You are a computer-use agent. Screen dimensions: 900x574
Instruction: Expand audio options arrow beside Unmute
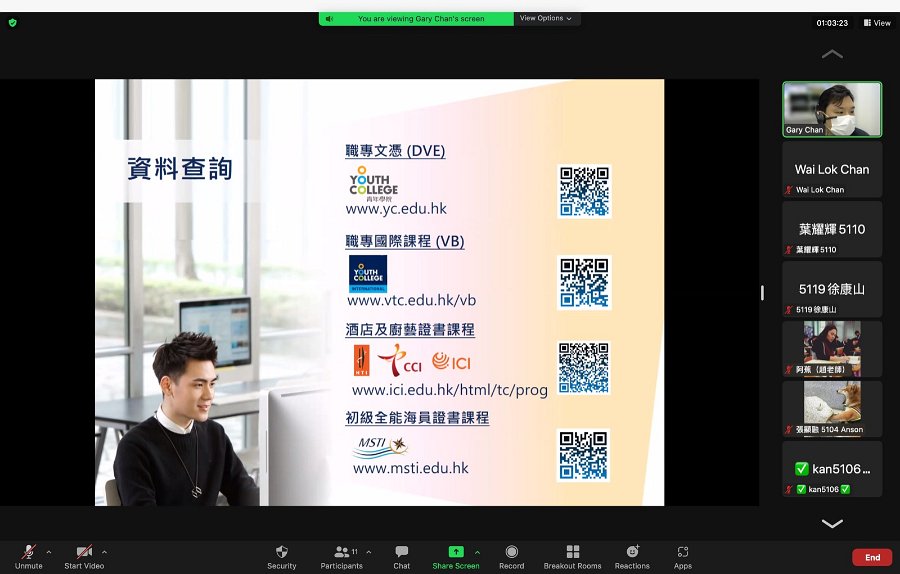point(49,552)
